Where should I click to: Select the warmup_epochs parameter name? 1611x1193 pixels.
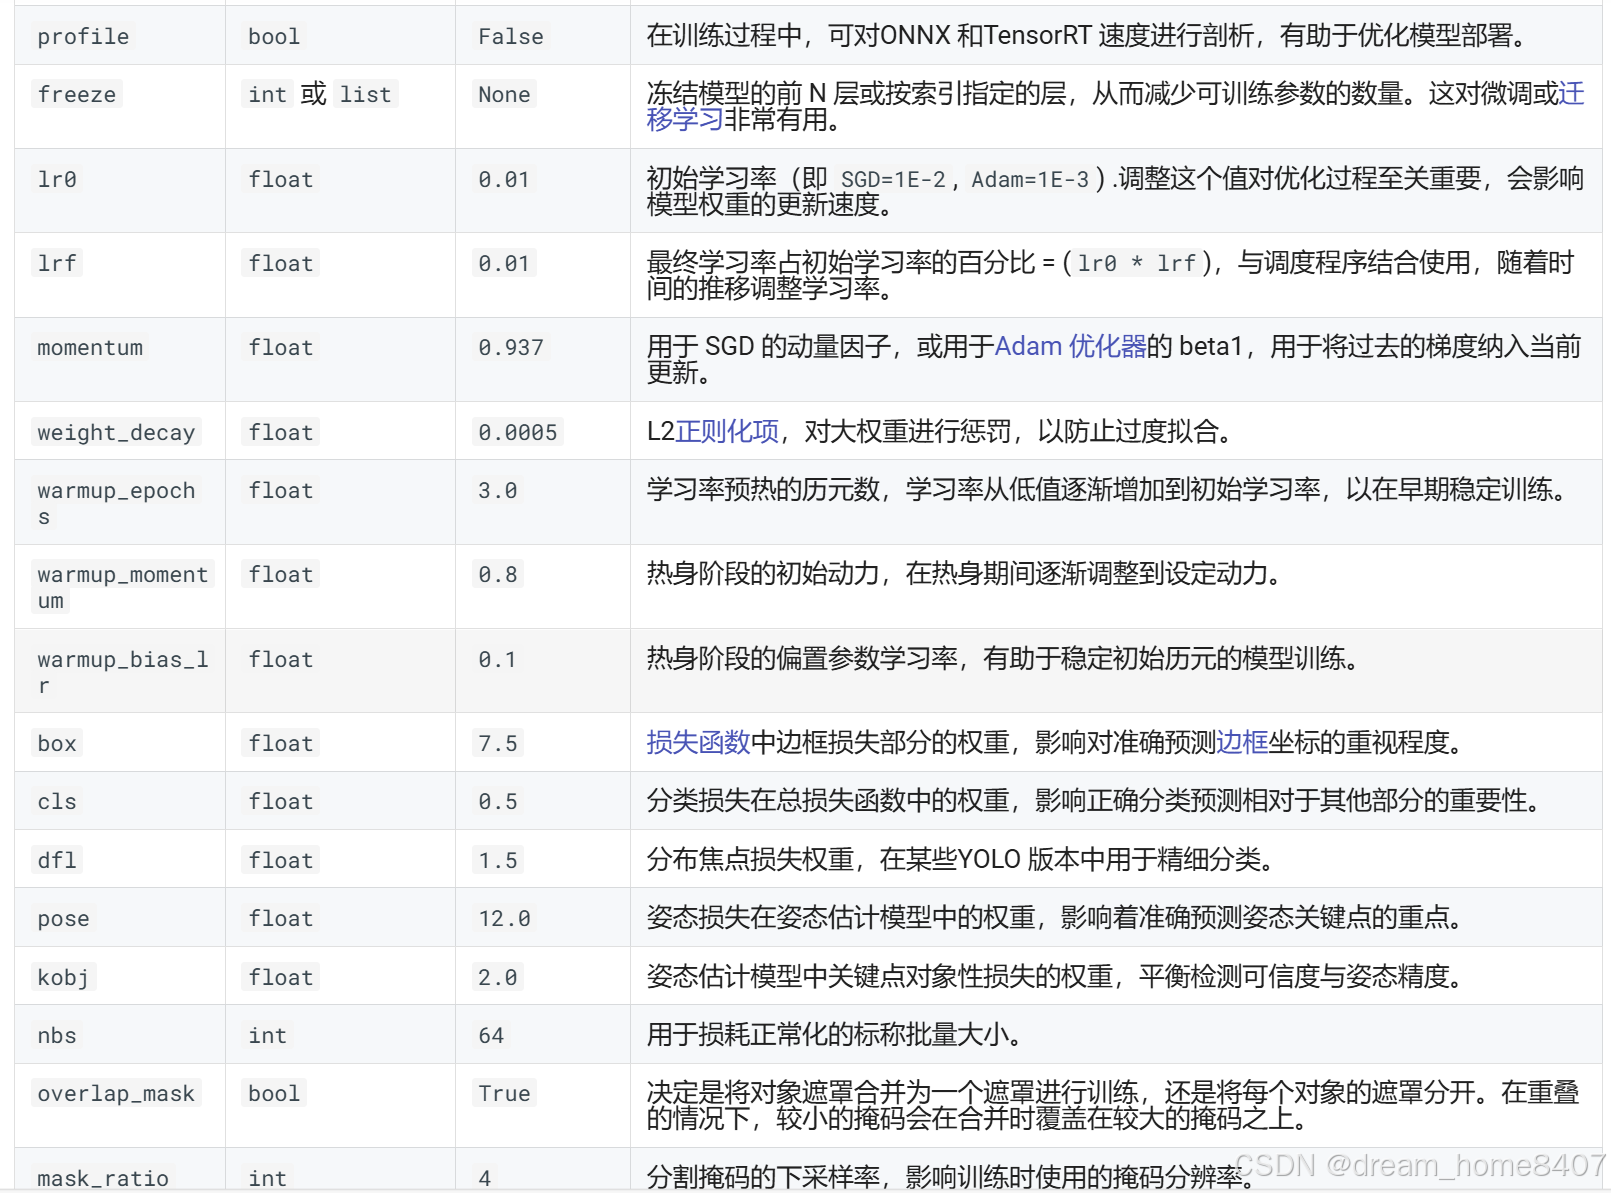(116, 504)
